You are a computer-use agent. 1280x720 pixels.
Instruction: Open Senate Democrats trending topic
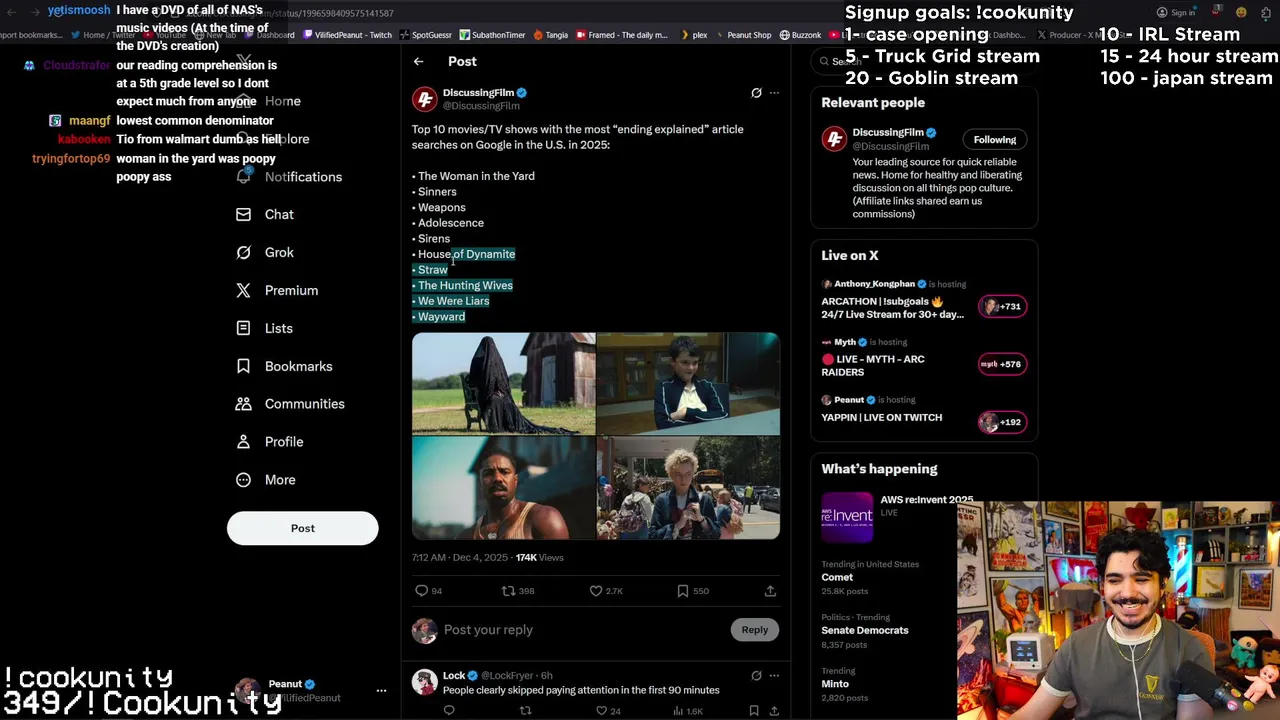point(865,630)
